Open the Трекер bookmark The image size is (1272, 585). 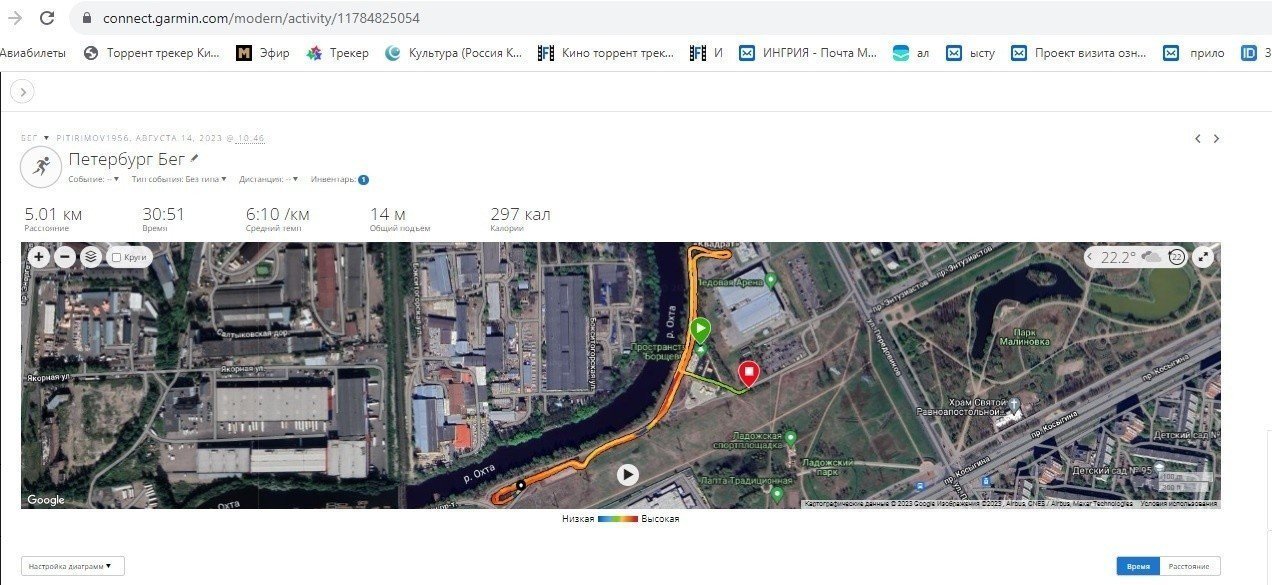pyautogui.click(x=338, y=53)
